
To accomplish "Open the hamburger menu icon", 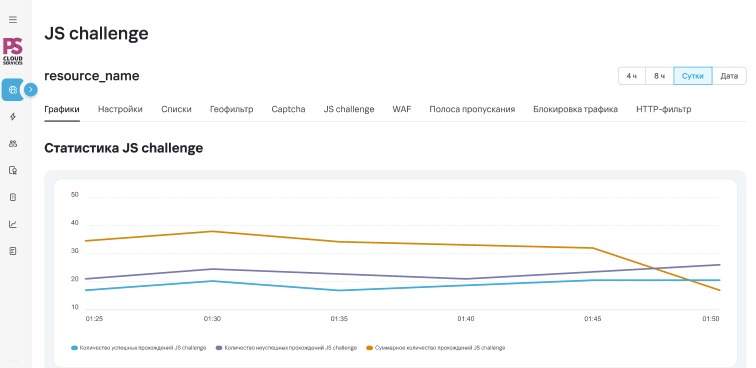I will pos(13,20).
